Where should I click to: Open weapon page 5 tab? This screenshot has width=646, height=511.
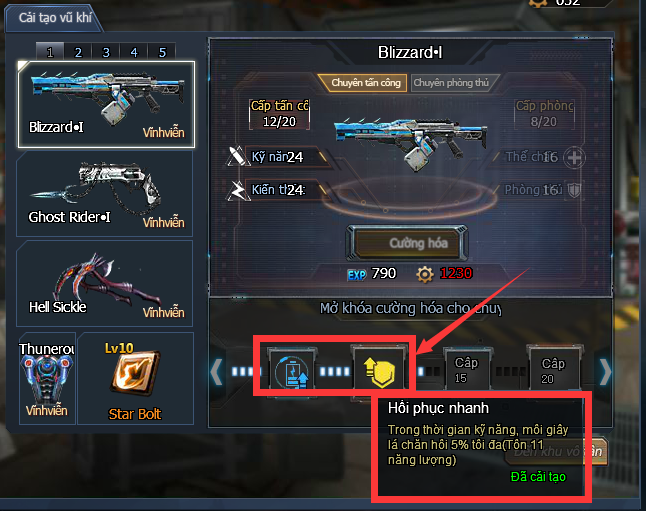tap(162, 52)
